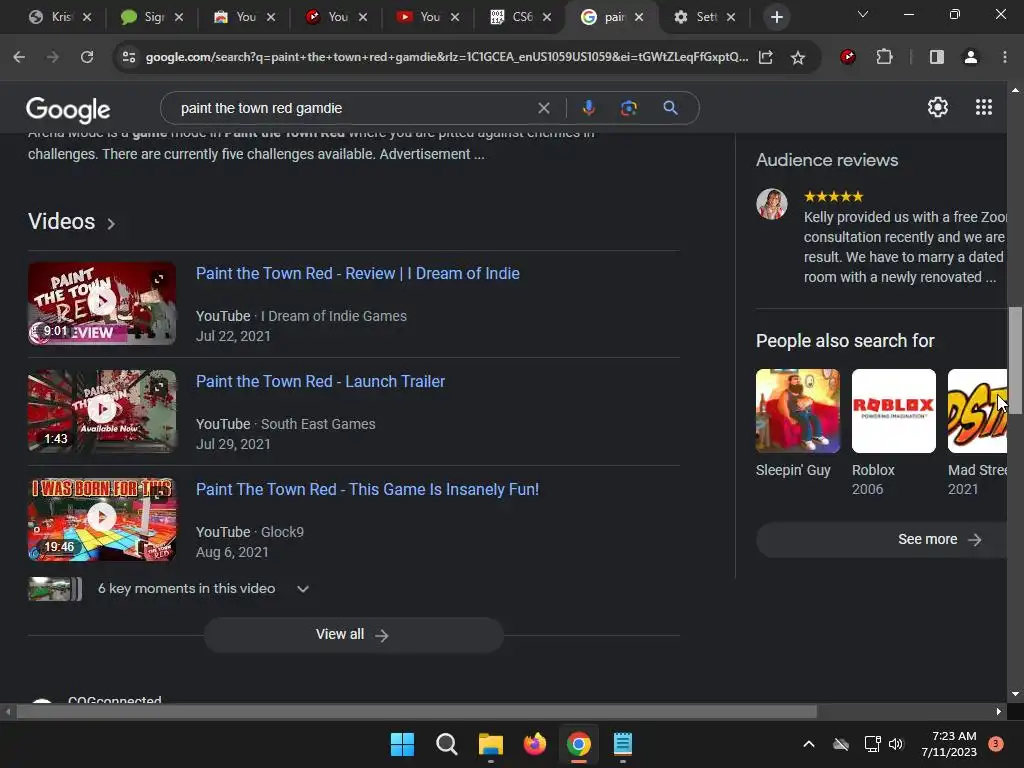Click the horizontal scrollbar thumb
Screen dimensions: 1024x768
tap(416, 712)
